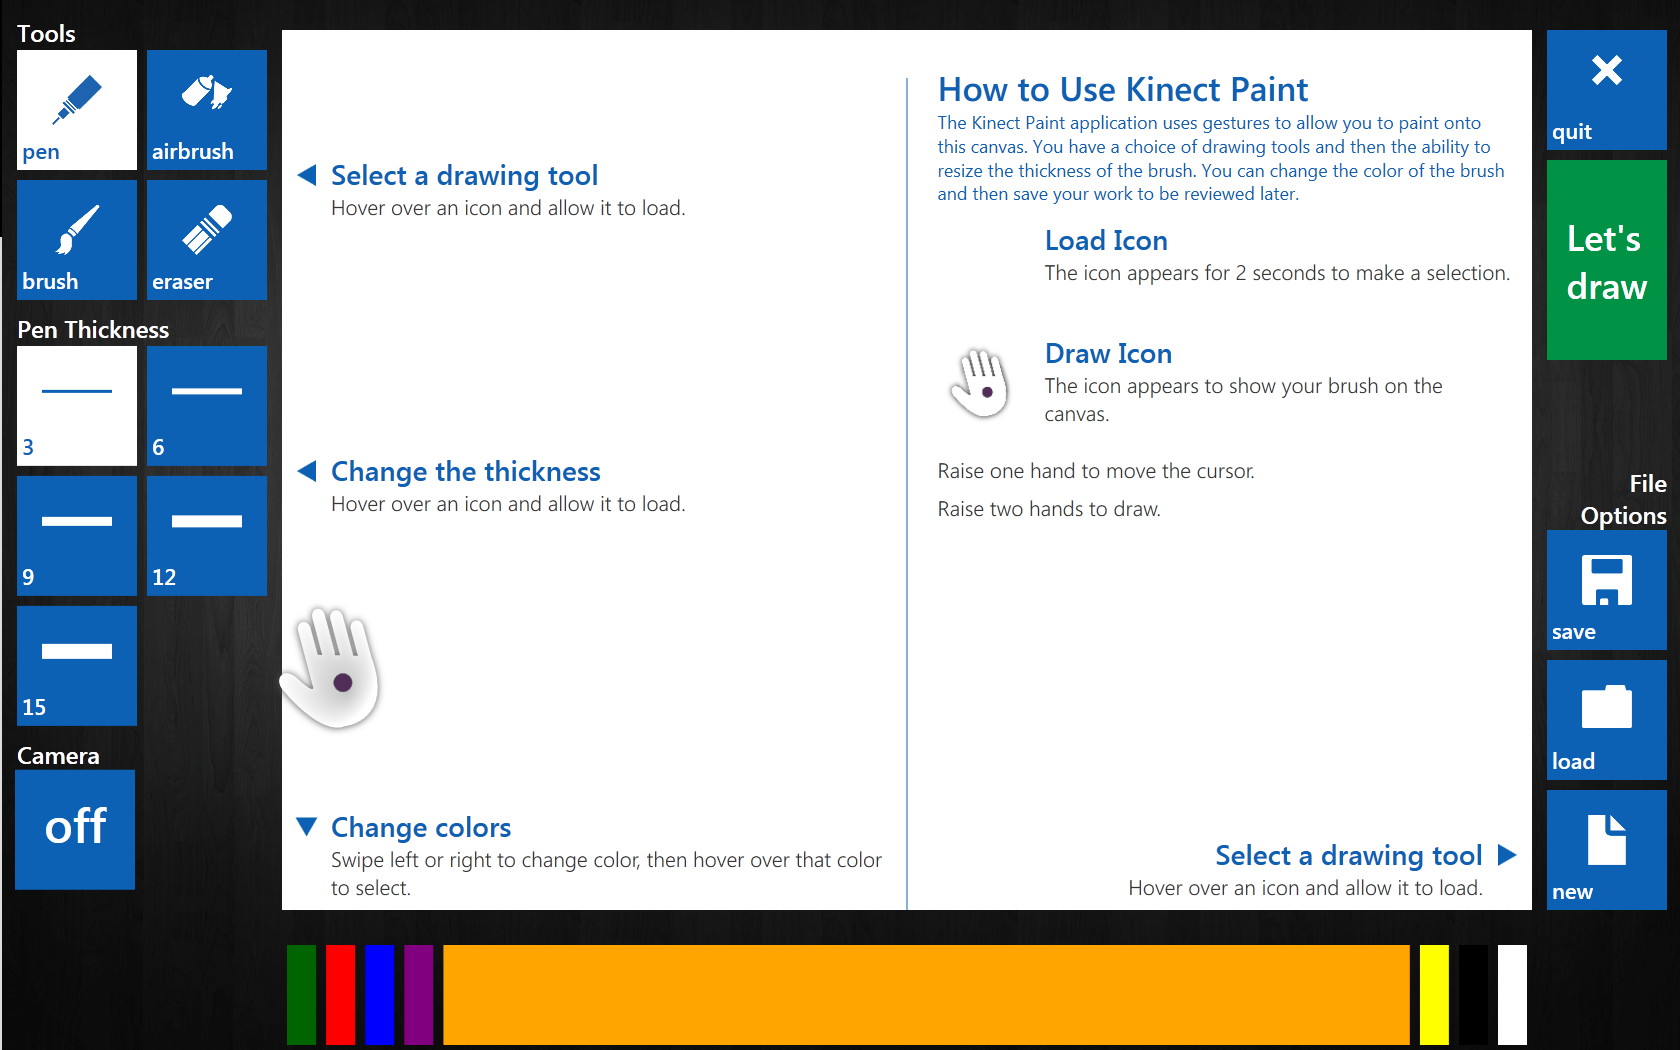Image resolution: width=1680 pixels, height=1050 pixels.
Task: Click the left arrow beside Select a drawing tool
Action: [x=306, y=174]
